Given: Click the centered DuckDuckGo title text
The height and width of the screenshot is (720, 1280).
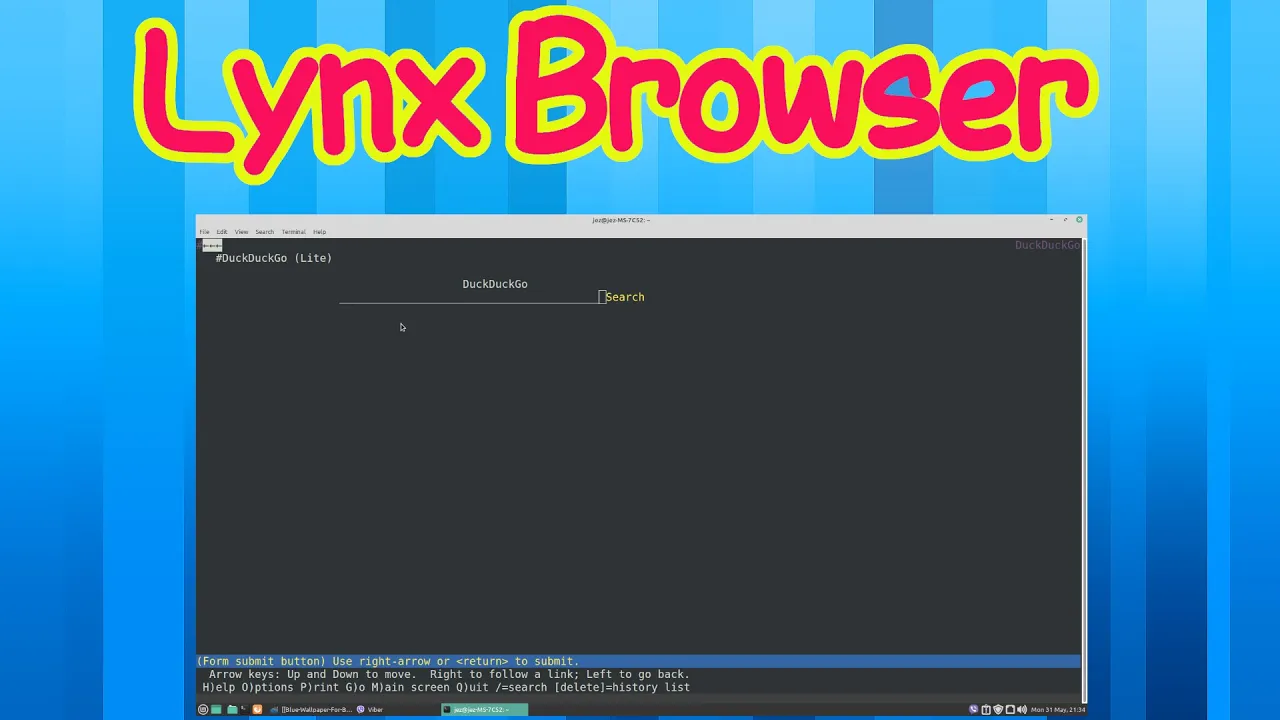Looking at the screenshot, I should coord(495,284).
